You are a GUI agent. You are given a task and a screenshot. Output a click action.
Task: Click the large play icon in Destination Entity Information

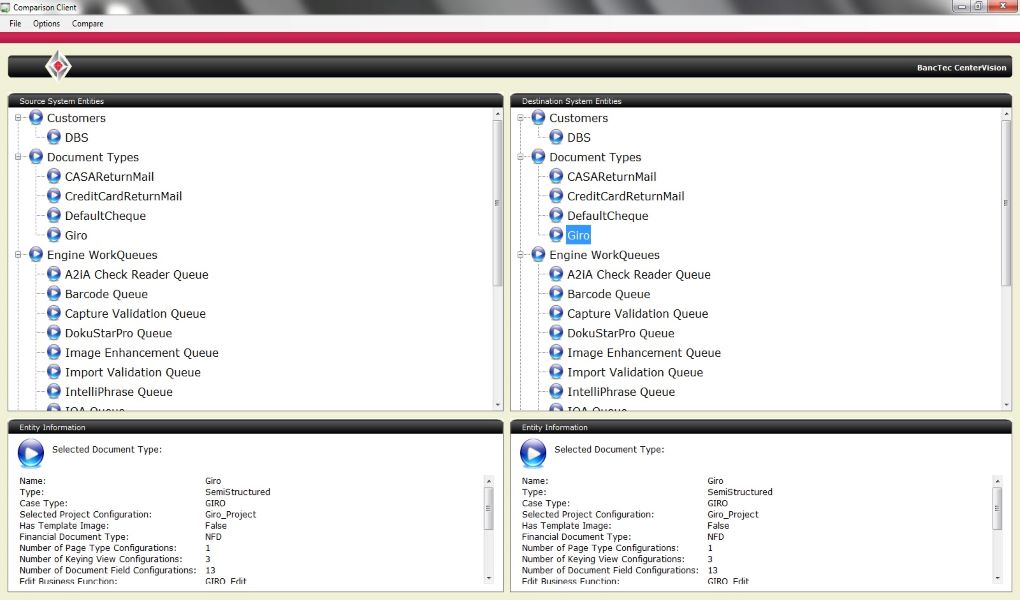point(533,453)
